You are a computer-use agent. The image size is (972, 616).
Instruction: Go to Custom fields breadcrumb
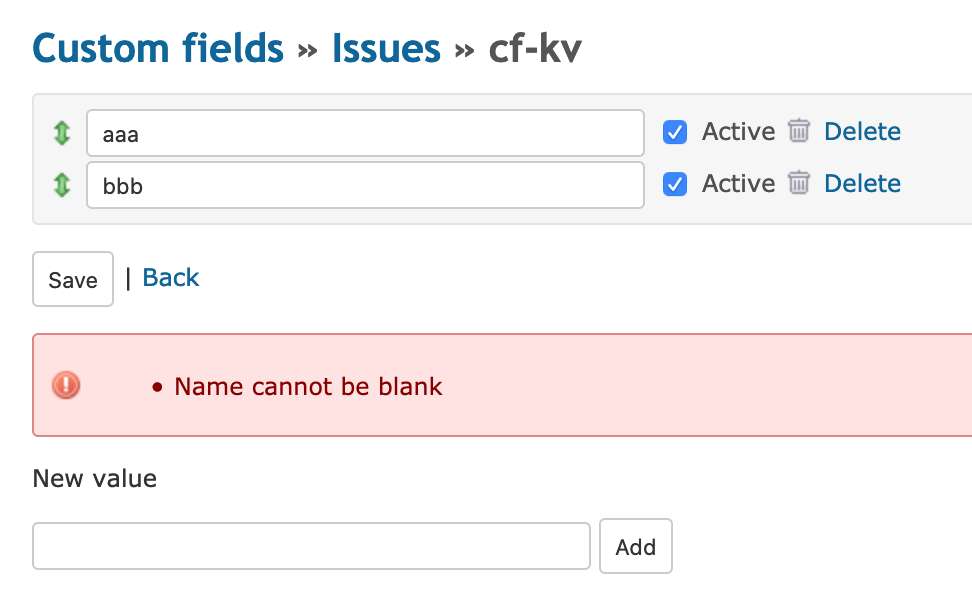pyautogui.click(x=158, y=48)
